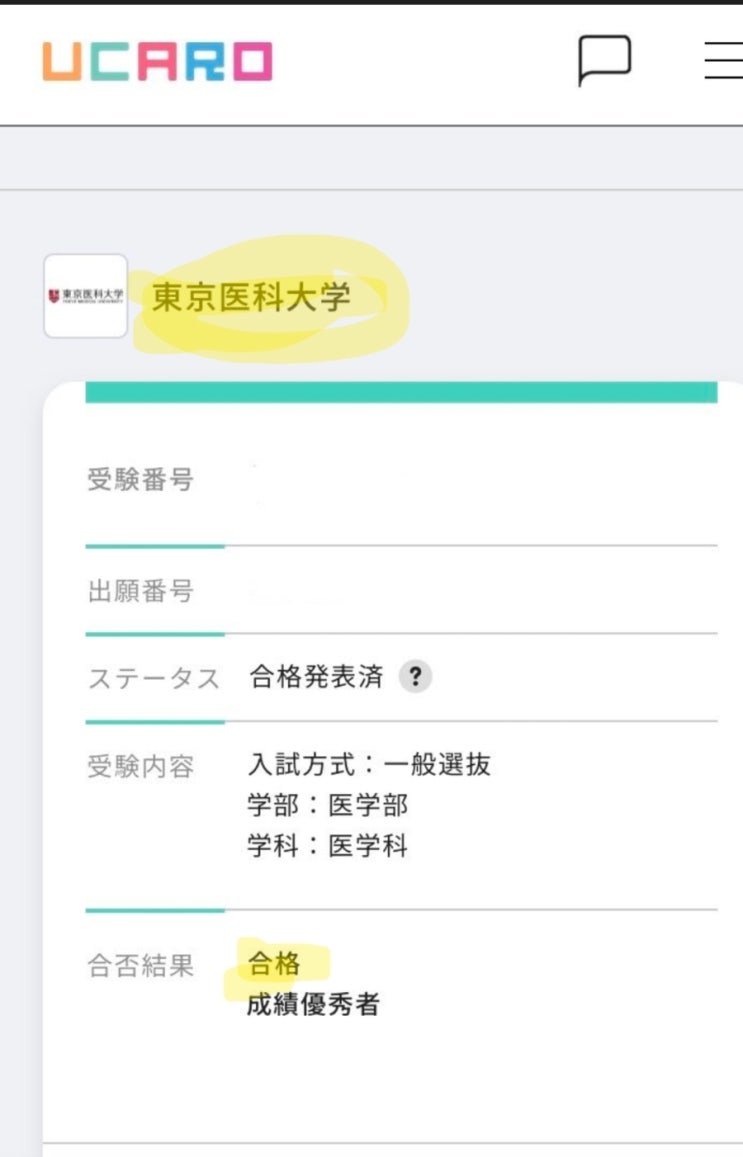Click the 出願番号 label
The image size is (743, 1157).
[x=140, y=591]
